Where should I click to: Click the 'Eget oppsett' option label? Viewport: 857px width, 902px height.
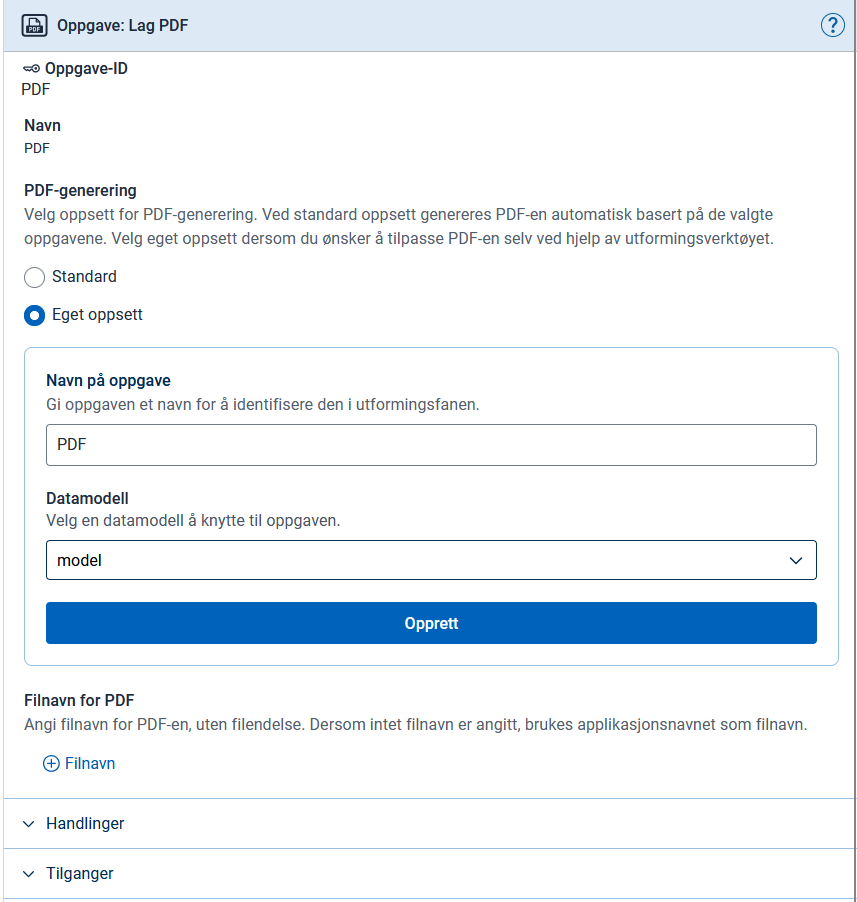(97, 315)
